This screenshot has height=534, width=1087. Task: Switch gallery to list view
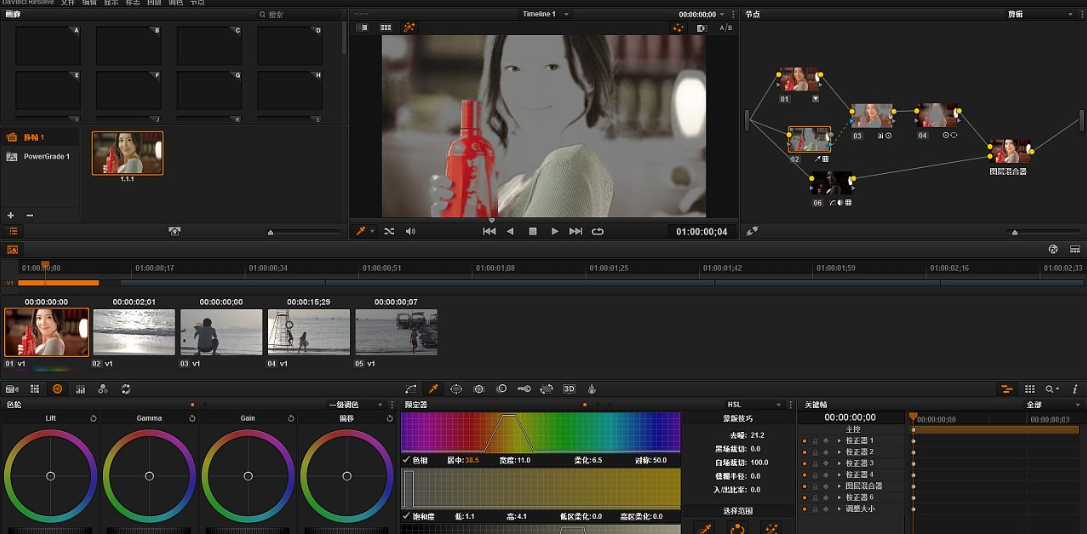coord(12,231)
